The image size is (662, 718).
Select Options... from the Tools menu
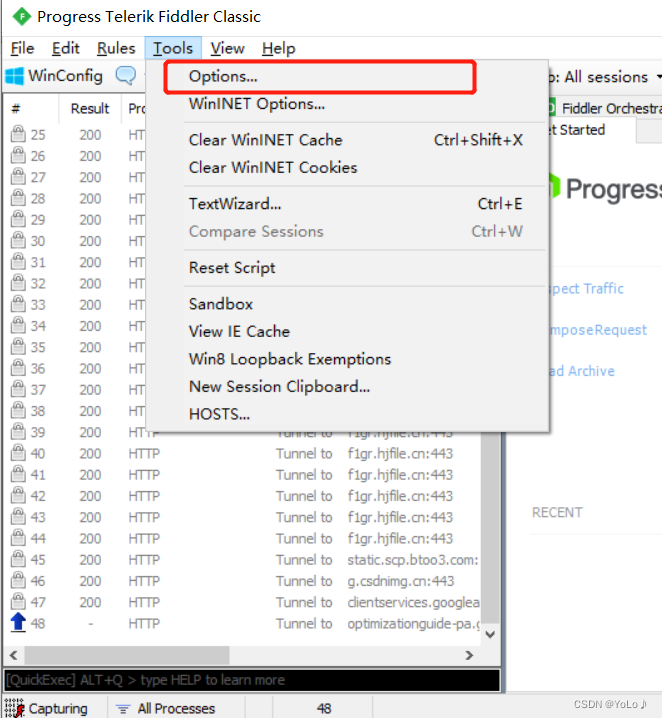coord(223,76)
